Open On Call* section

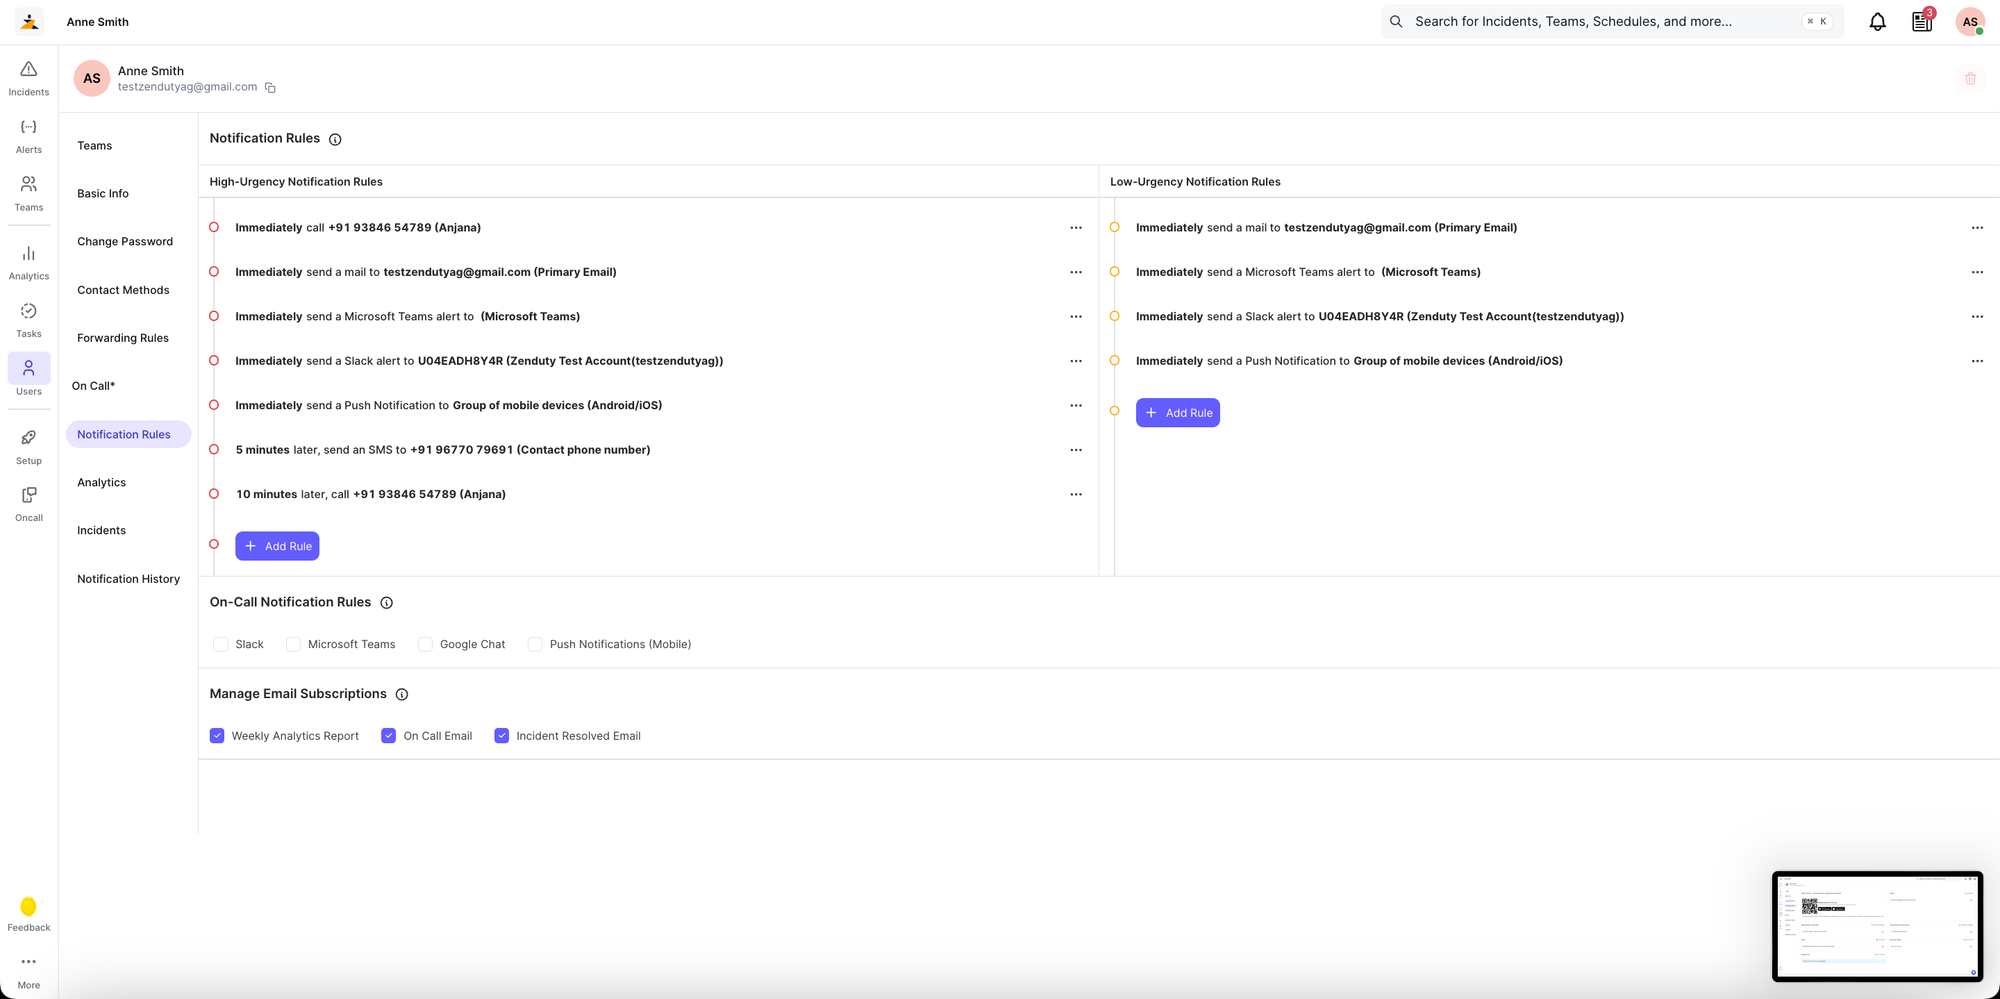pos(94,386)
